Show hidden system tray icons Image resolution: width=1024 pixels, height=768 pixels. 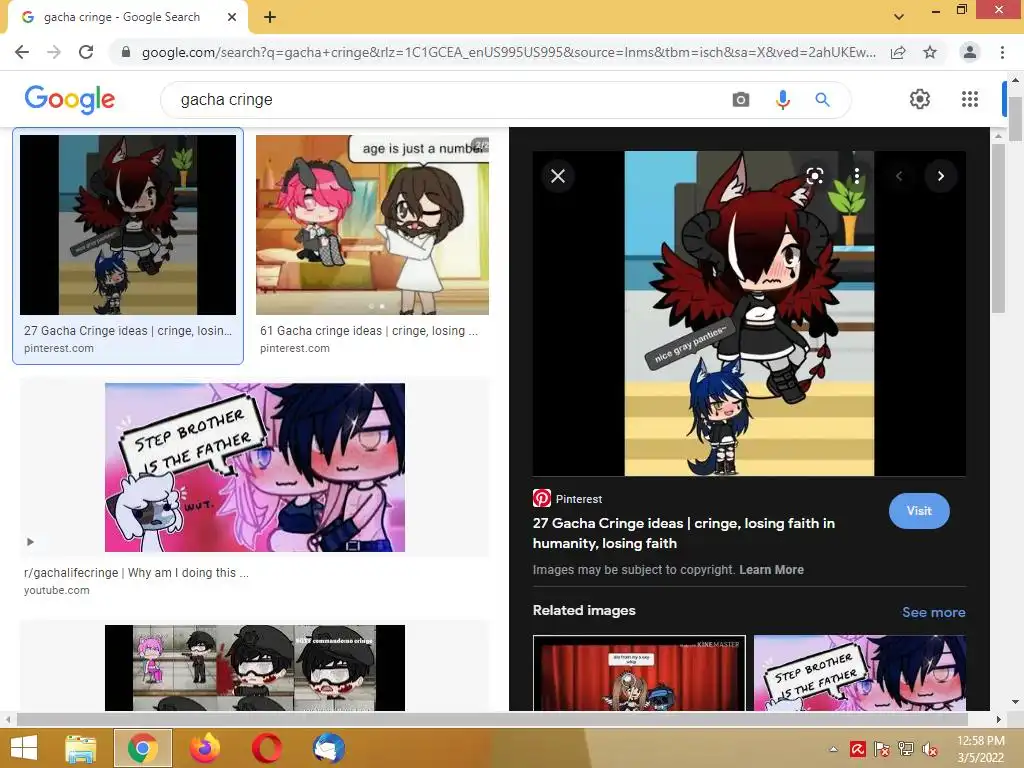coord(833,749)
